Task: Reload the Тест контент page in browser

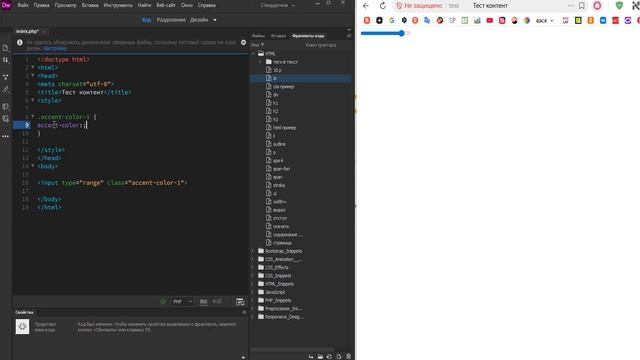Action: (382, 6)
